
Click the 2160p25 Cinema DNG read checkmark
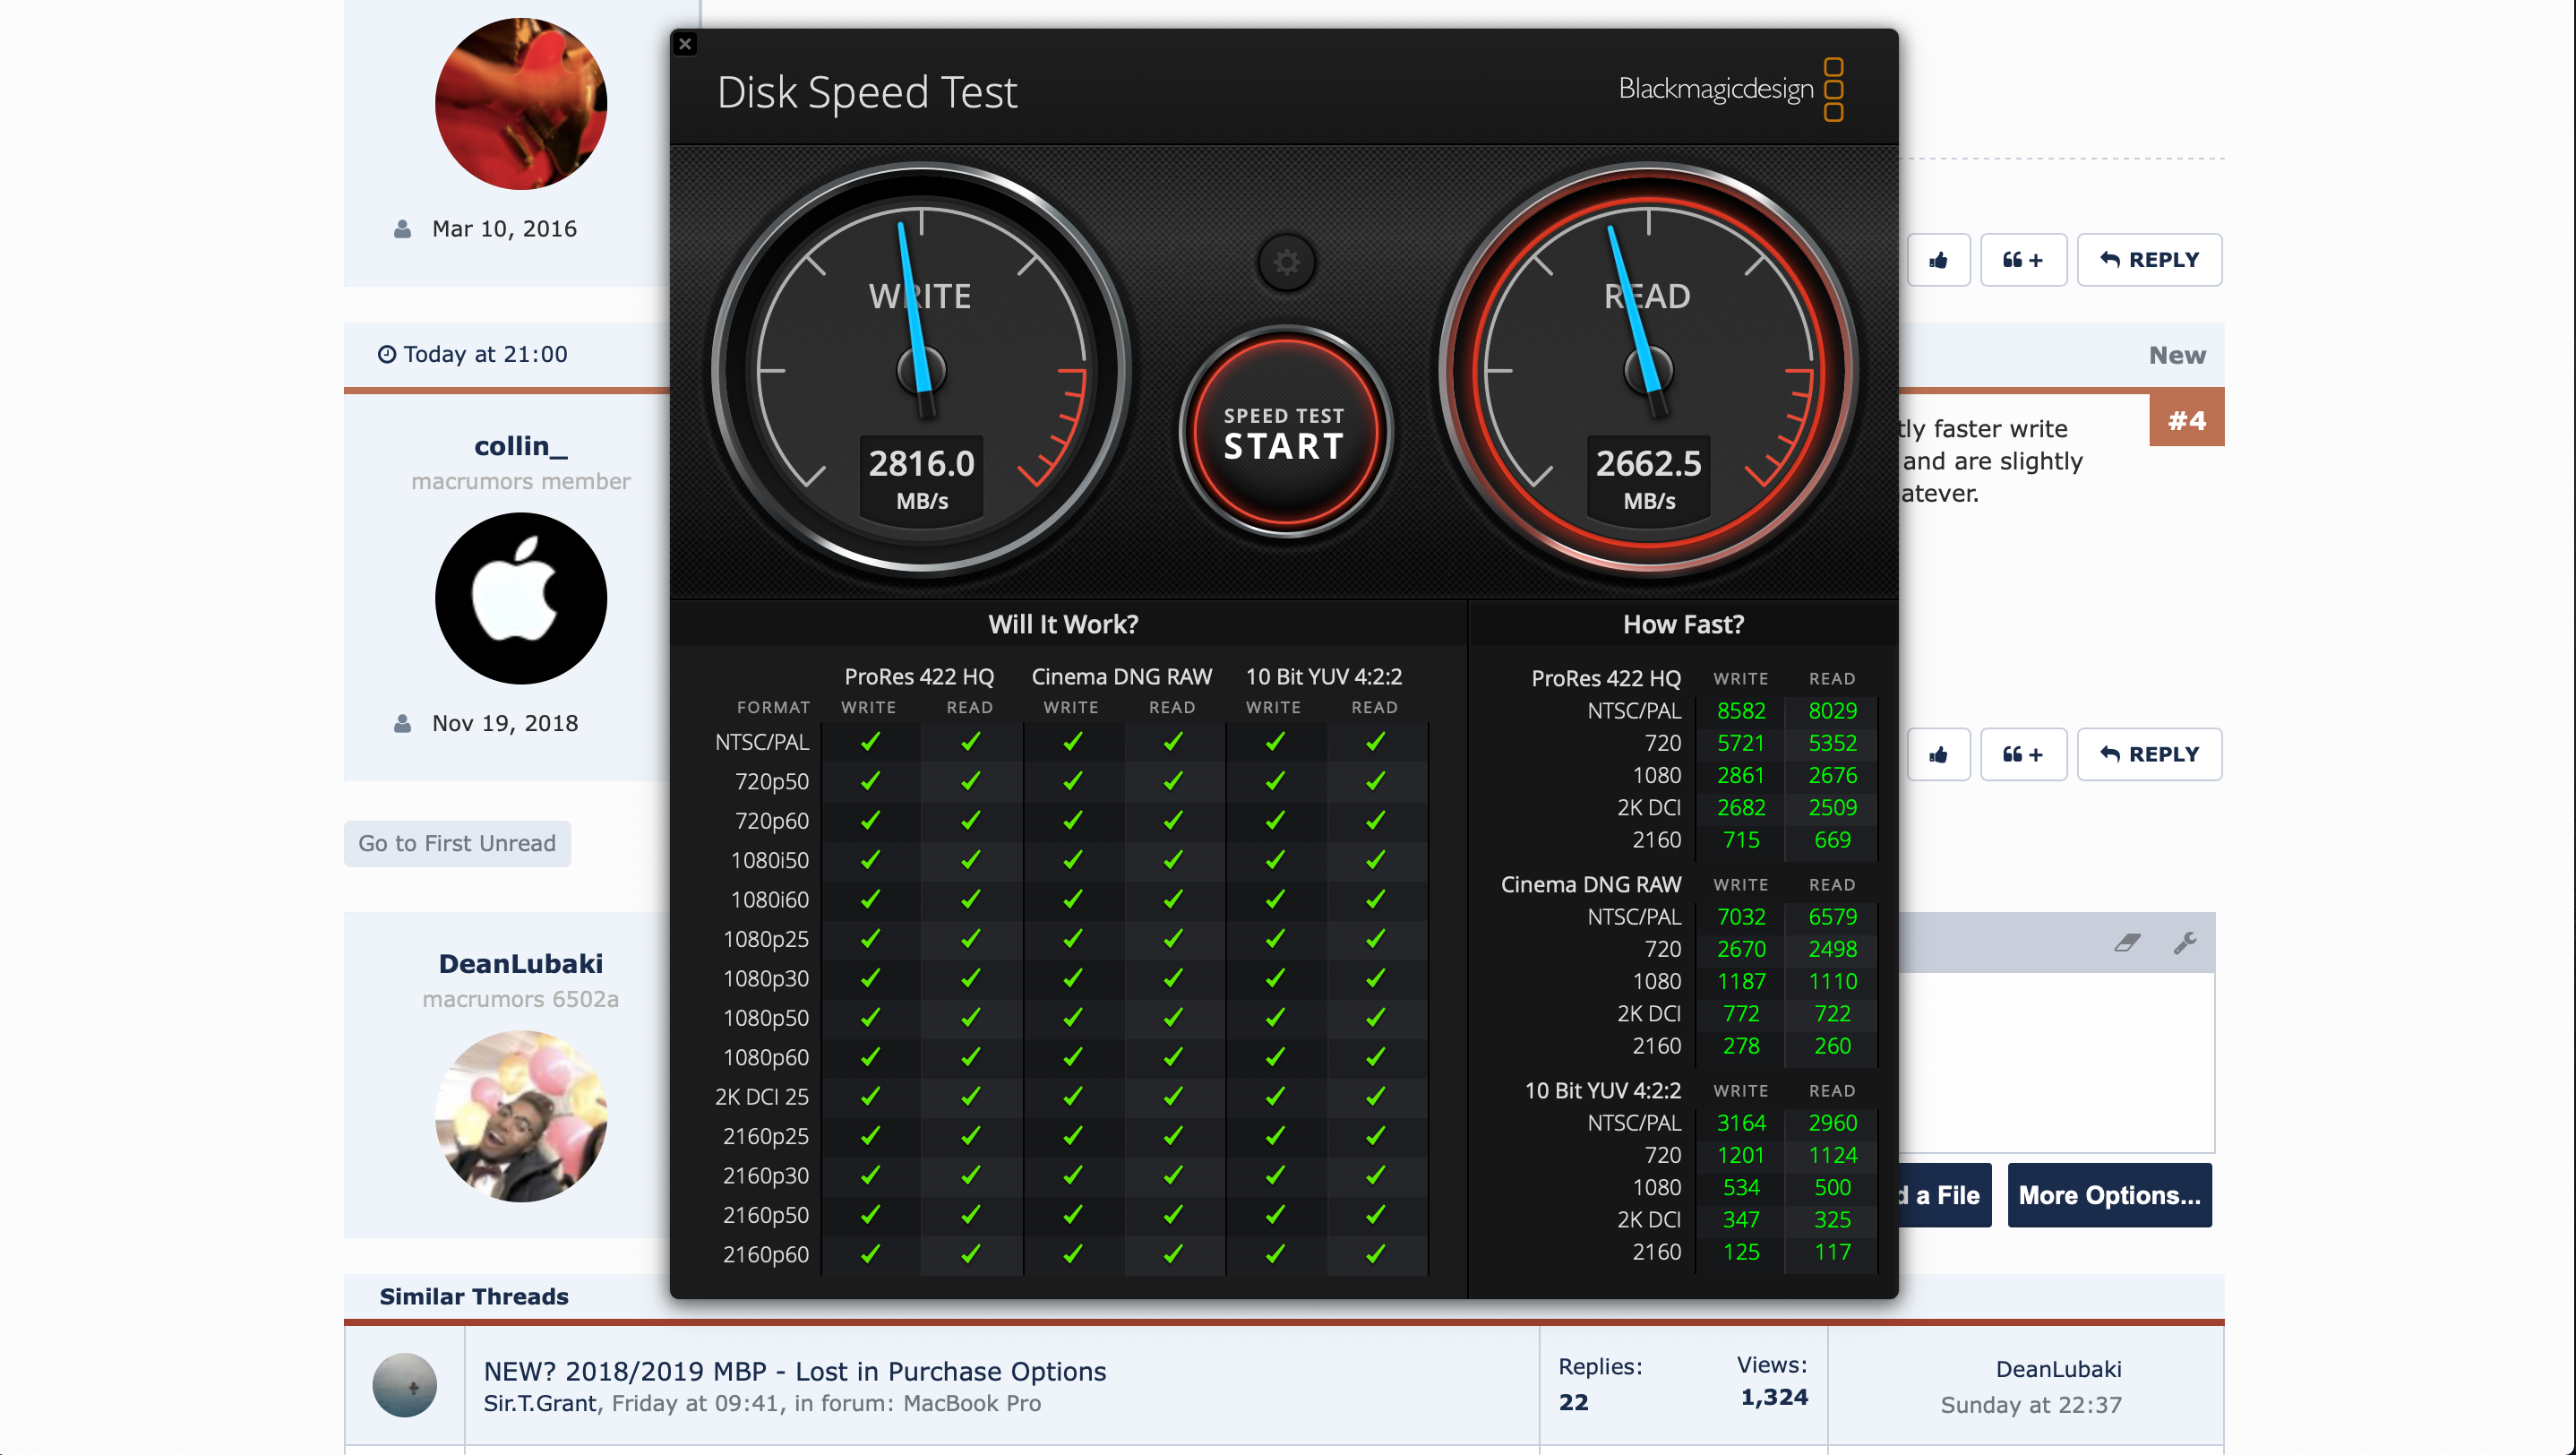[1173, 1135]
